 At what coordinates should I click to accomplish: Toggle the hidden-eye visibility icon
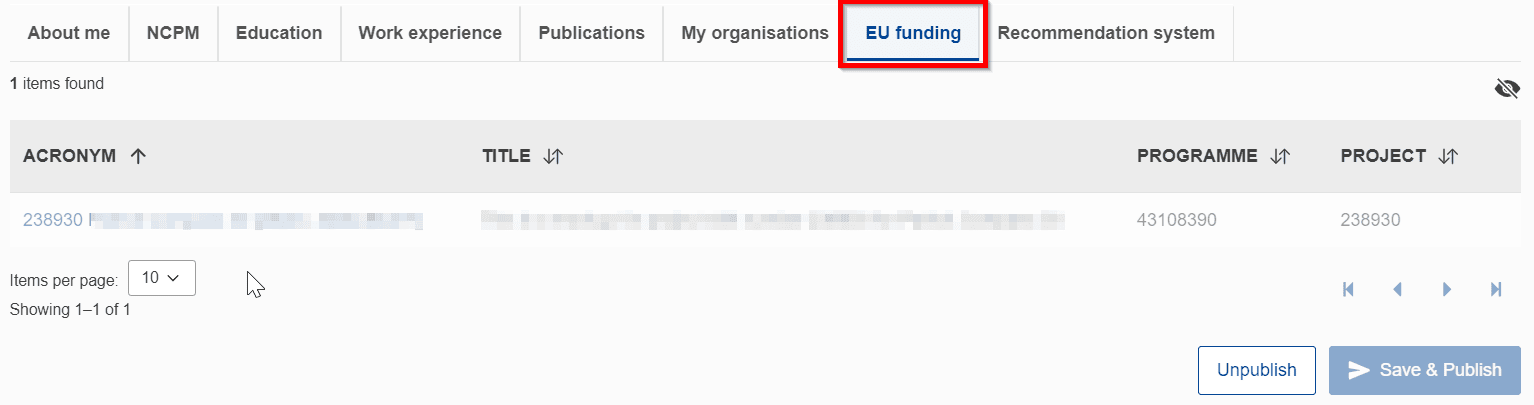click(x=1506, y=89)
